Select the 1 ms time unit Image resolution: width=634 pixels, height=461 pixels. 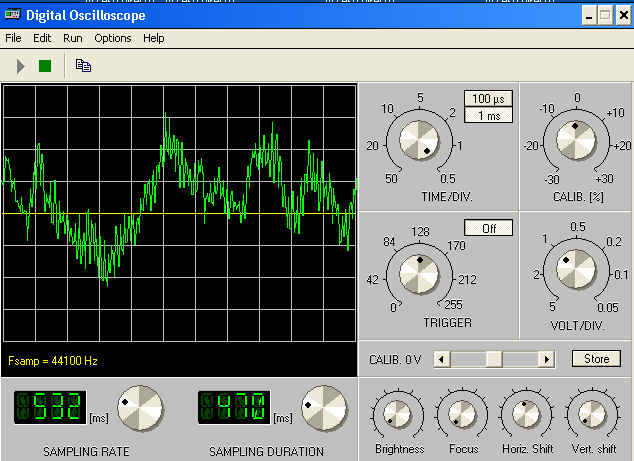[488, 115]
